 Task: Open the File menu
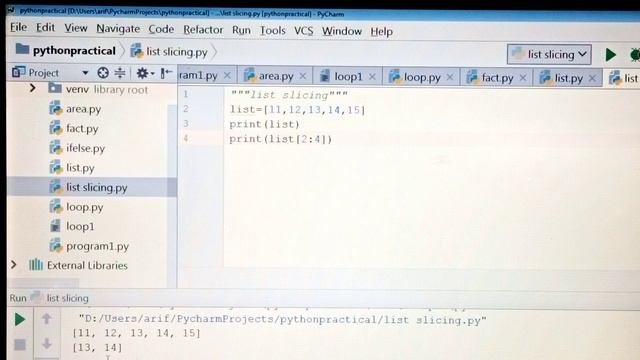point(18,27)
